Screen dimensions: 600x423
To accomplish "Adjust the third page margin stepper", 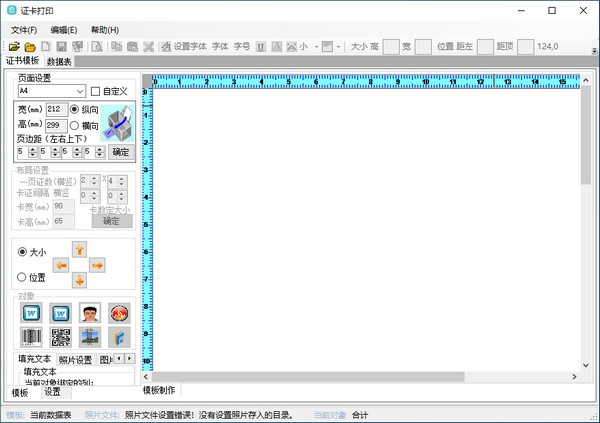I will (78, 152).
